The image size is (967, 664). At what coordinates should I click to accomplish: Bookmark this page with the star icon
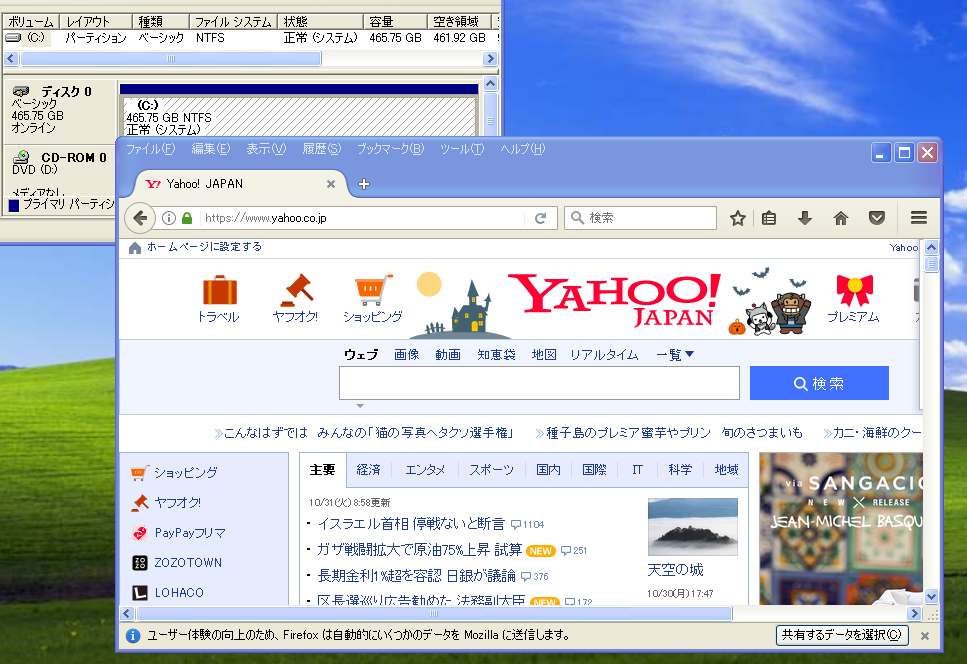(x=738, y=218)
